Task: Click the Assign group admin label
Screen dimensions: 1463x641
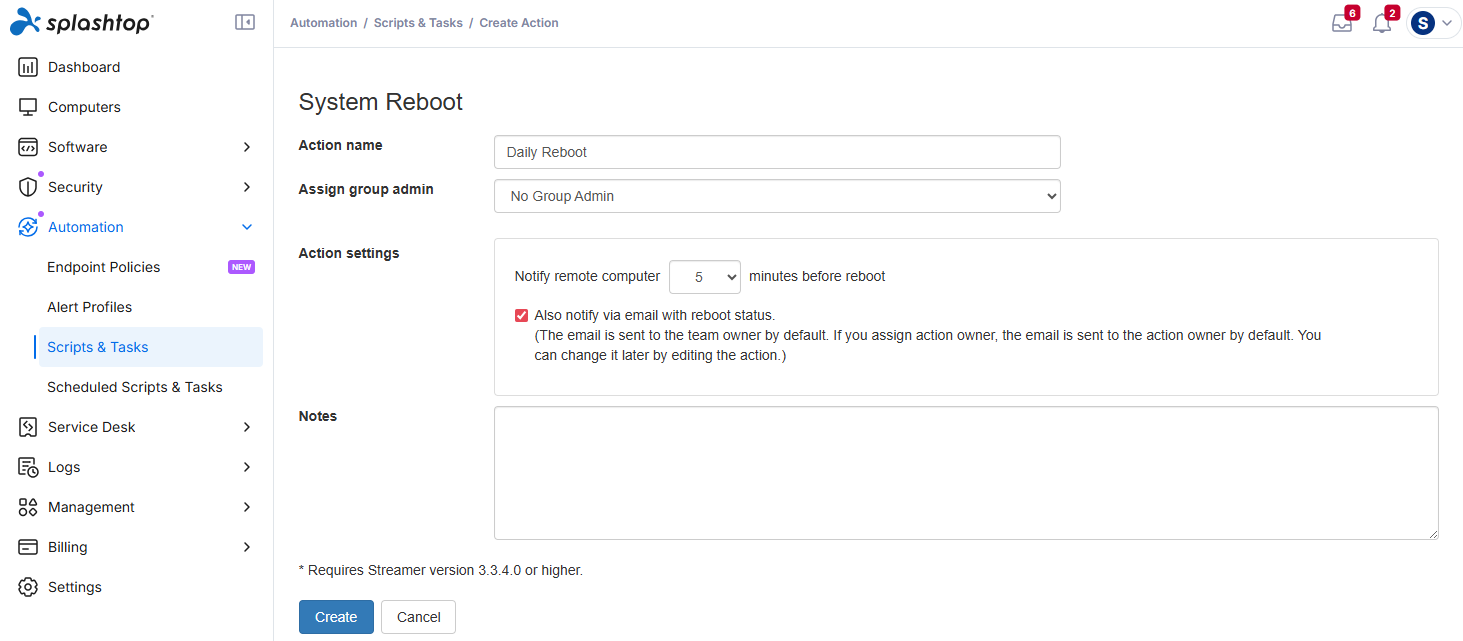Action: pyautogui.click(x=366, y=189)
